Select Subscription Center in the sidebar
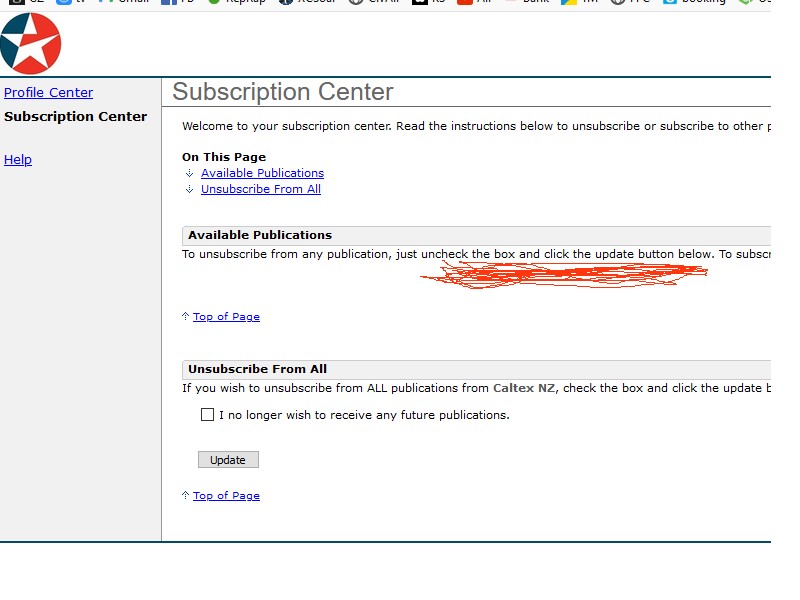The width and height of the screenshot is (800, 600). coord(75,116)
